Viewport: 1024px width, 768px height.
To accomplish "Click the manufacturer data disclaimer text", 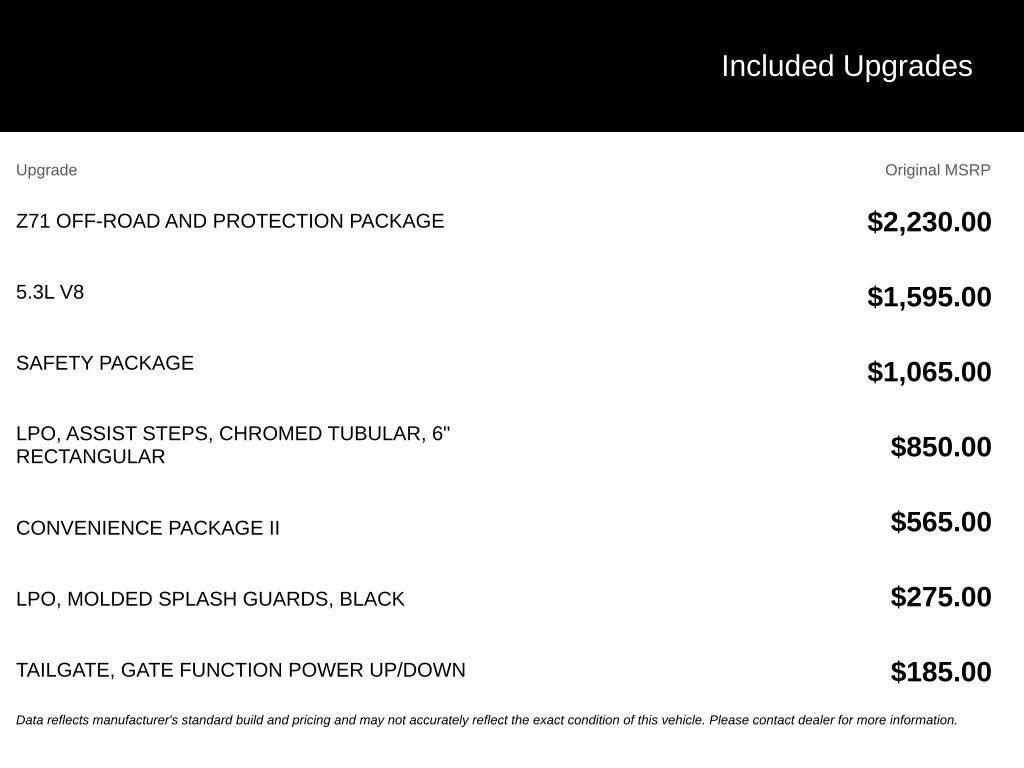I will (x=487, y=720).
